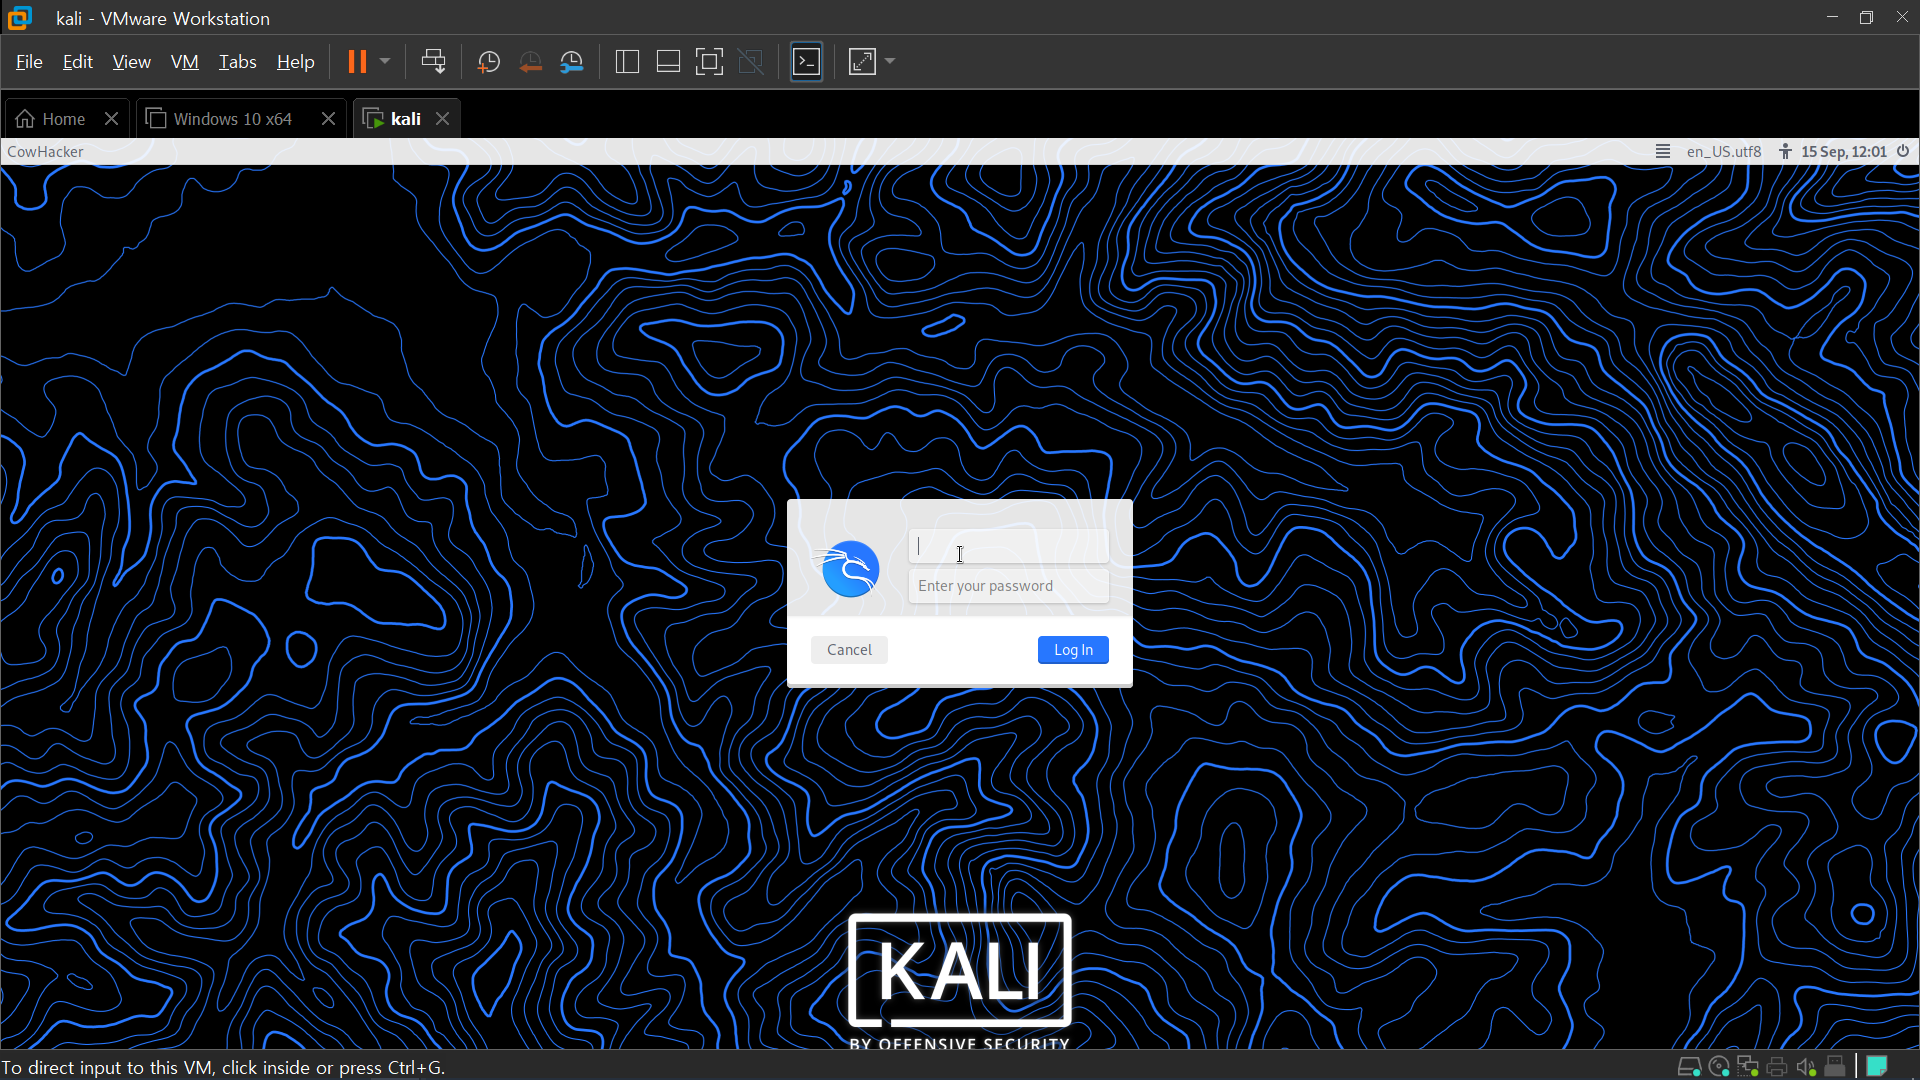Viewport: 1920px width, 1080px height.
Task: Click the Suspend (pause) VM icon
Action: coord(357,62)
